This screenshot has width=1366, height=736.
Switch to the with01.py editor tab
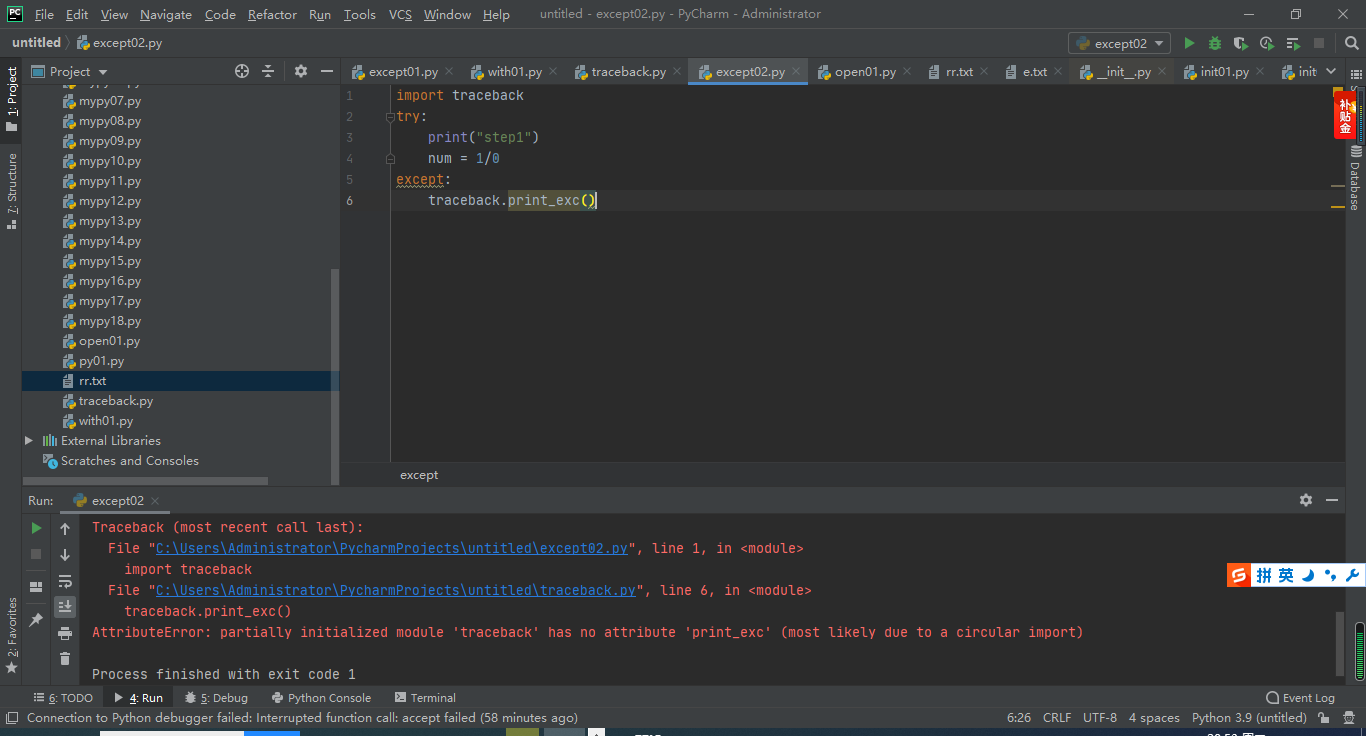(514, 72)
